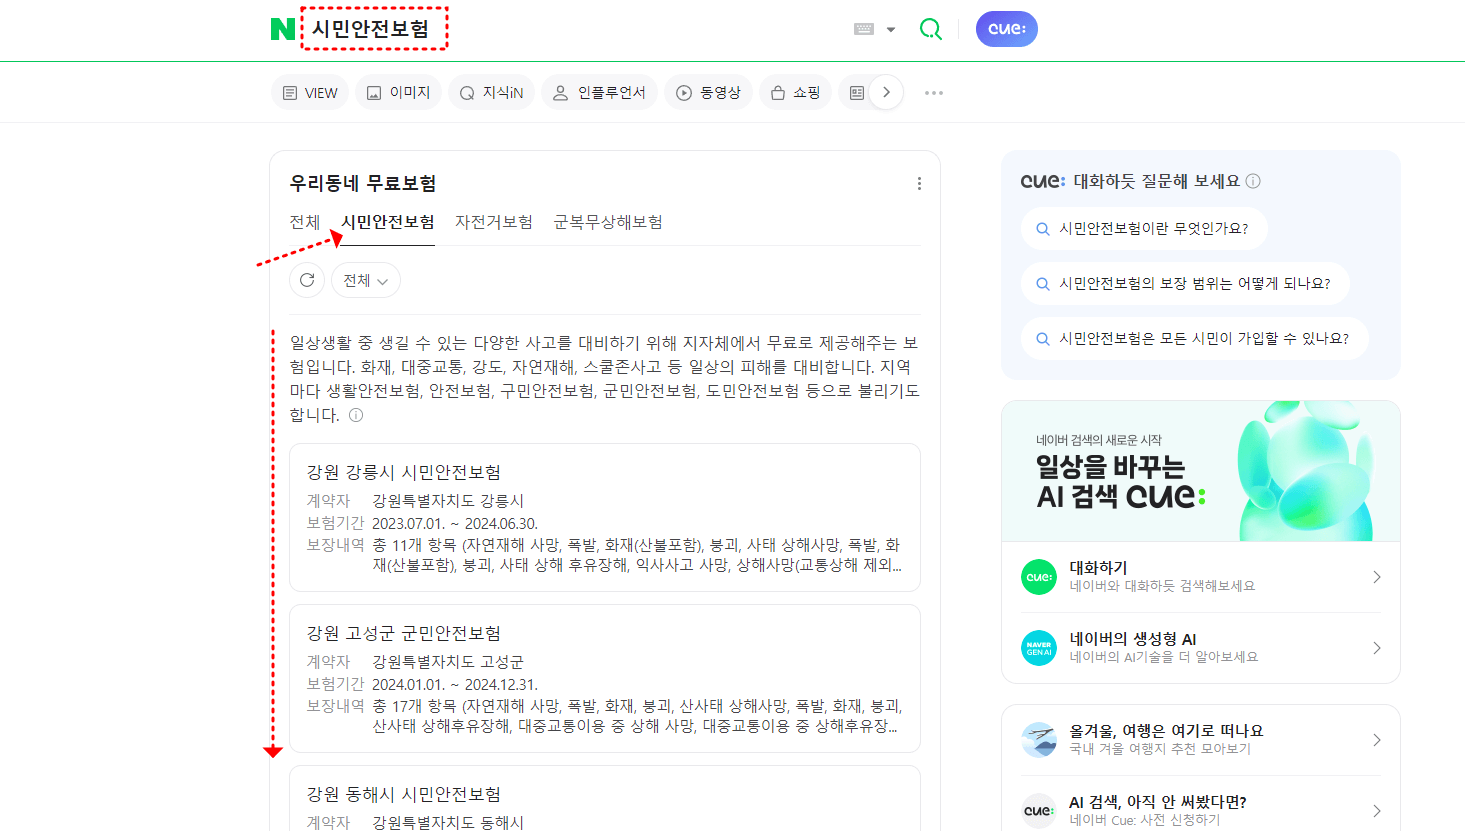Open the 강원 강릉시 시민안전보험 result
Screen dimensions: 1465x831
(x=402, y=471)
